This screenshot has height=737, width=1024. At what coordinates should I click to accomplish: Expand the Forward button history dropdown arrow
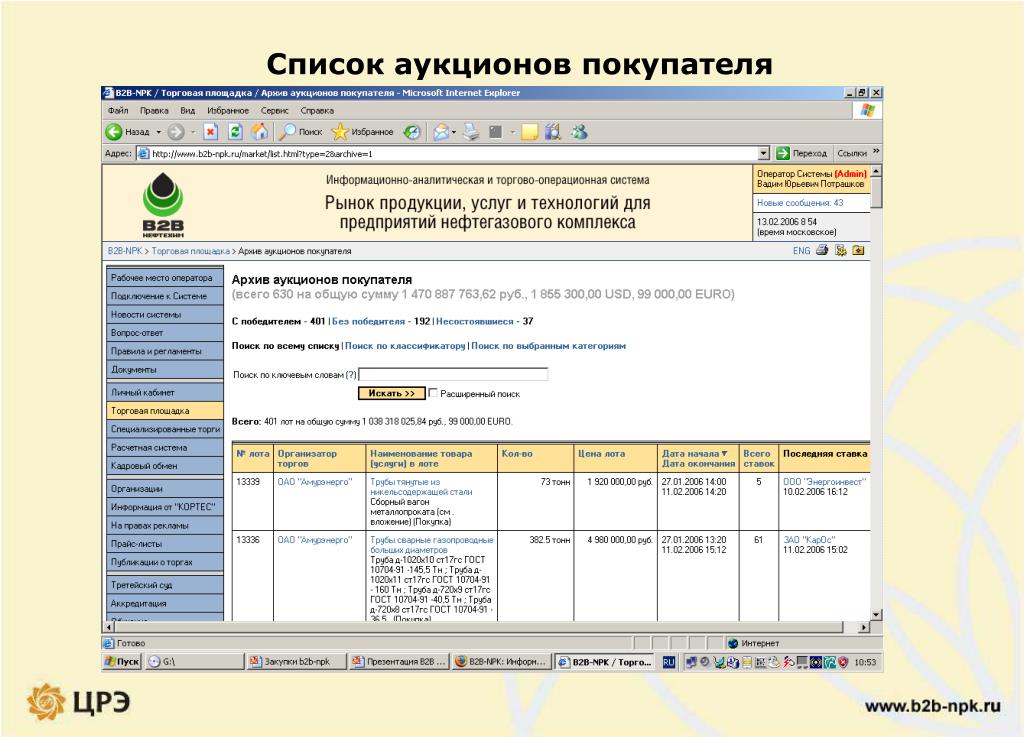[x=193, y=133]
